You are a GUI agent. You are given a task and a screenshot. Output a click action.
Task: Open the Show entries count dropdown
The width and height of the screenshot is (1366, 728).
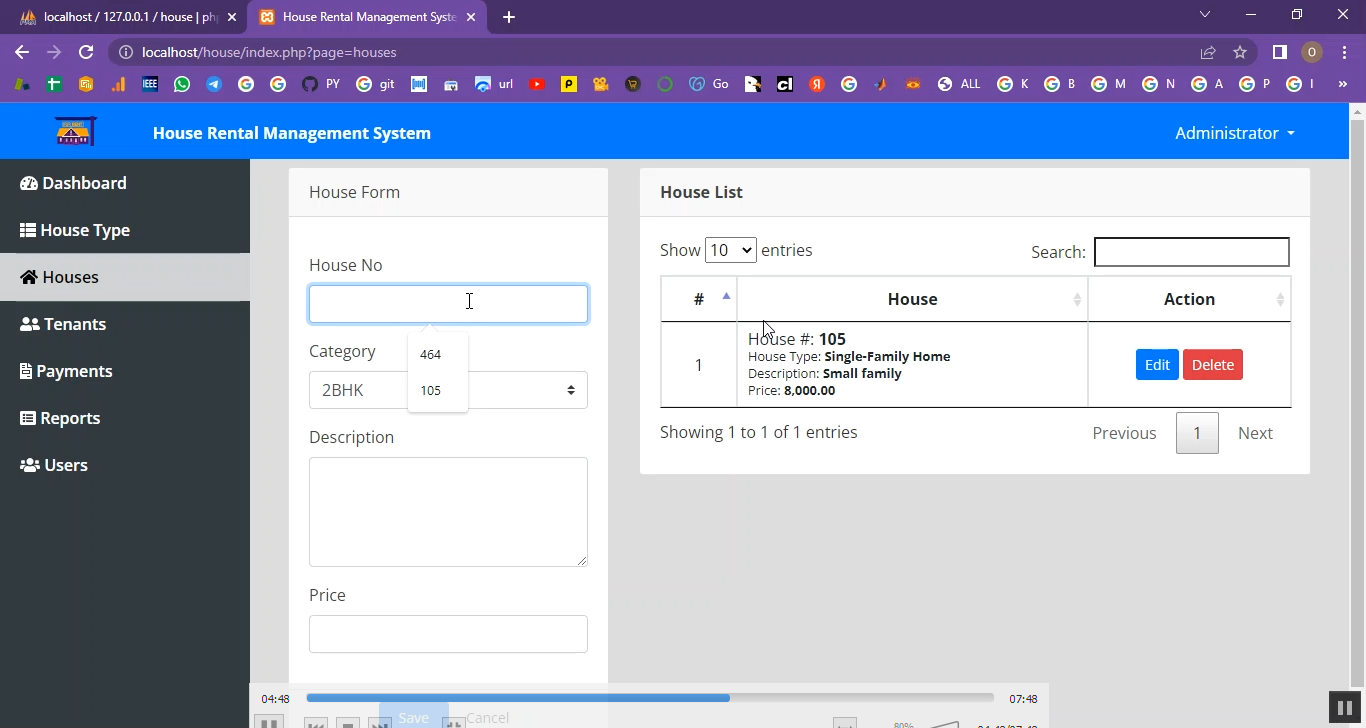point(730,250)
